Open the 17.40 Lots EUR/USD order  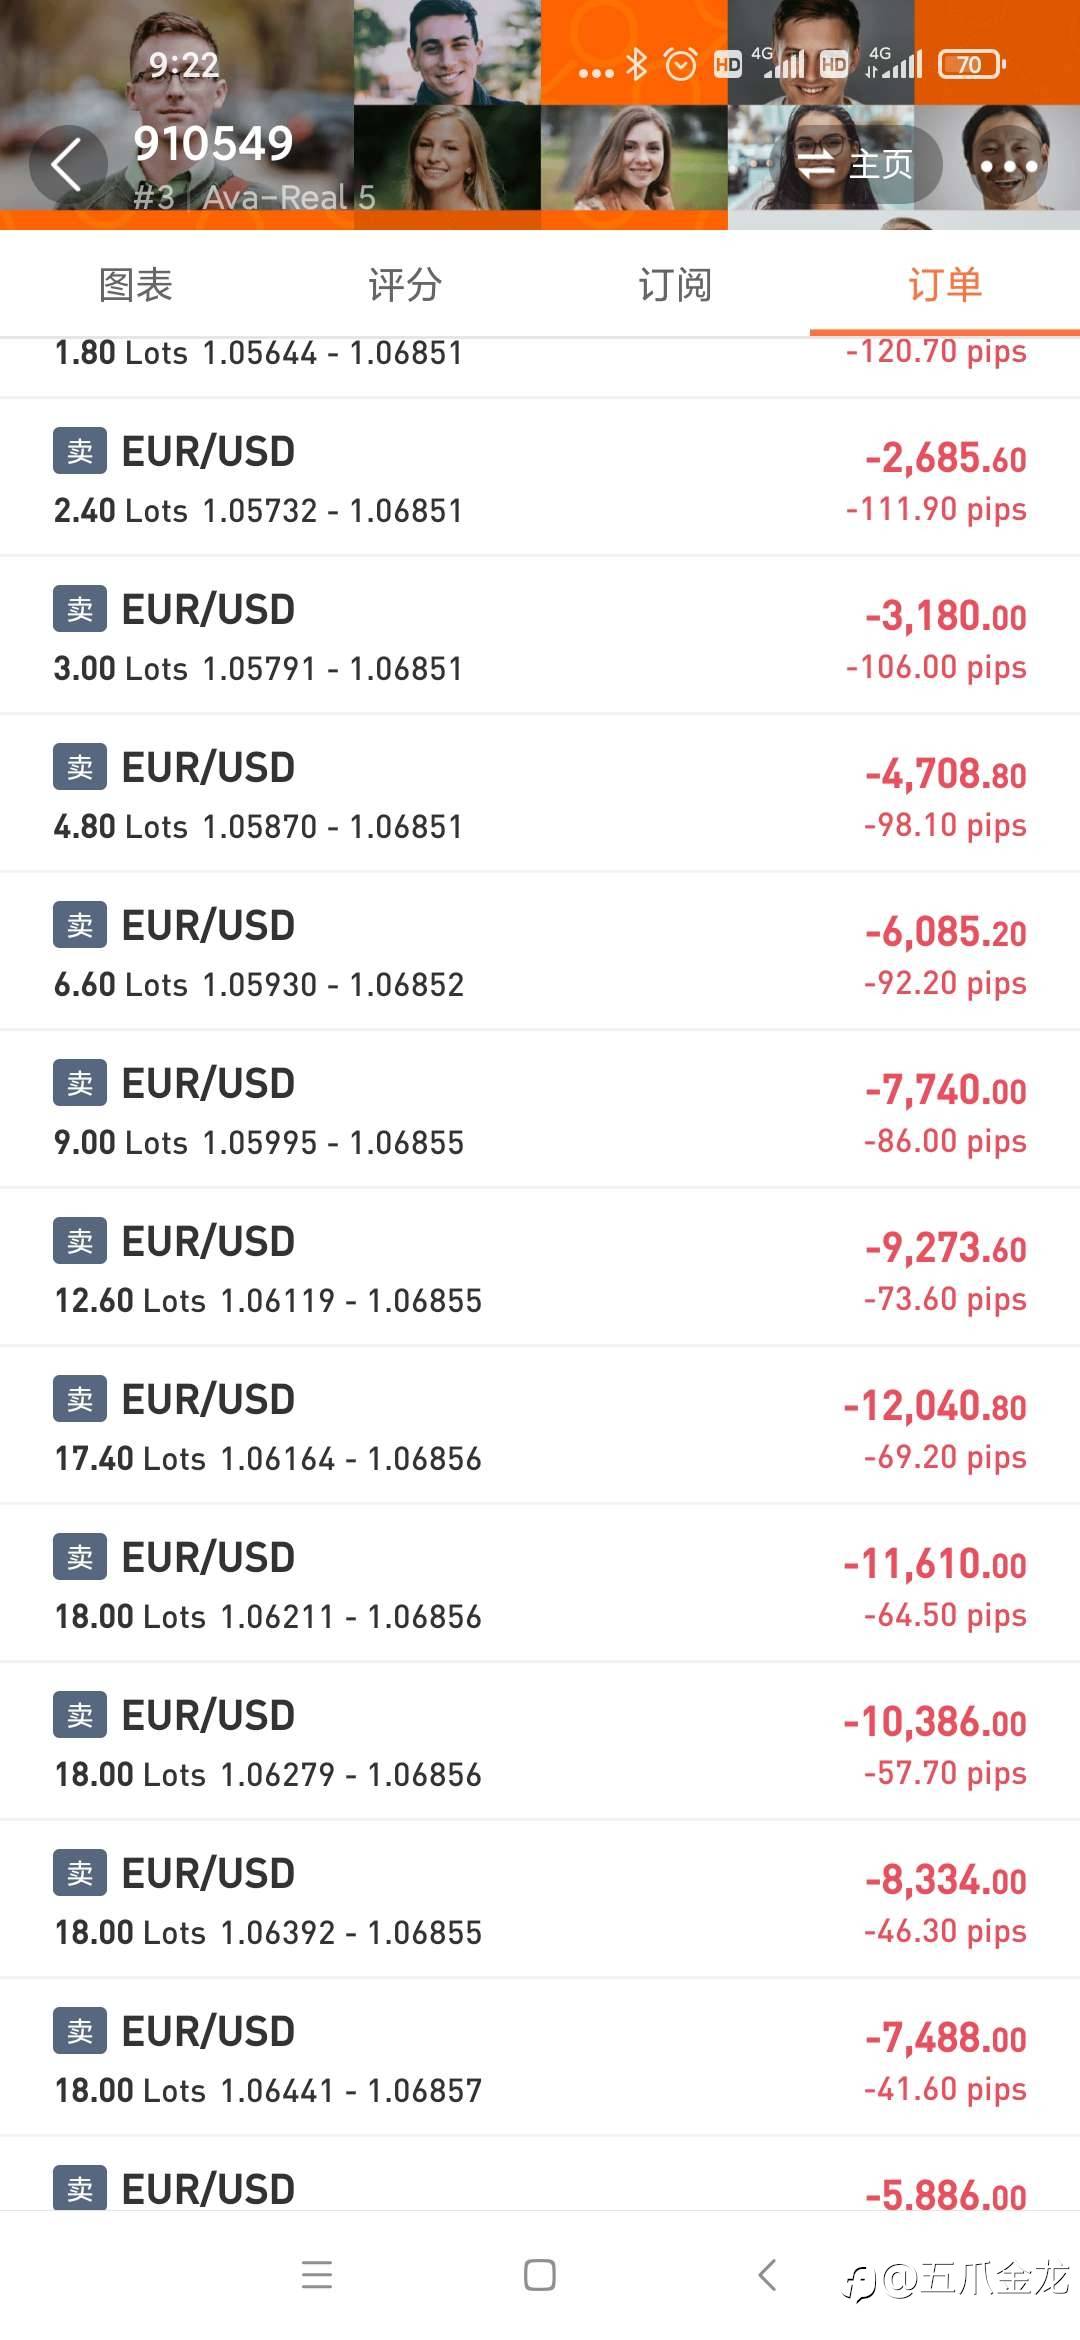540,1426
